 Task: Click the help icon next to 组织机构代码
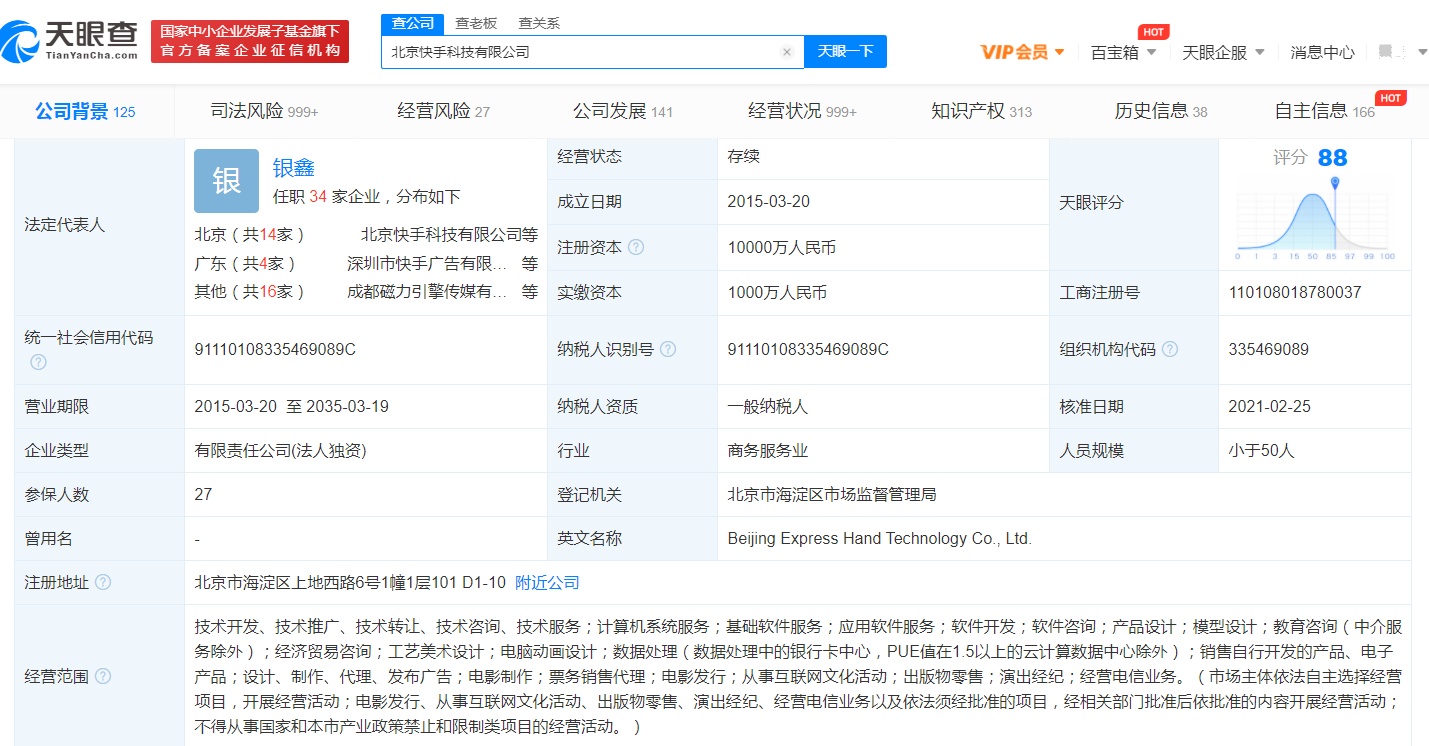(1170, 349)
